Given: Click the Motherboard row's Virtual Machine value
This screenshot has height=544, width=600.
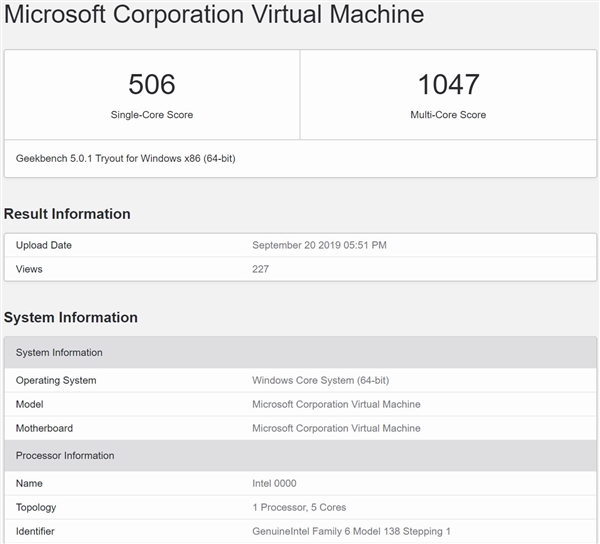Looking at the screenshot, I should pos(336,428).
